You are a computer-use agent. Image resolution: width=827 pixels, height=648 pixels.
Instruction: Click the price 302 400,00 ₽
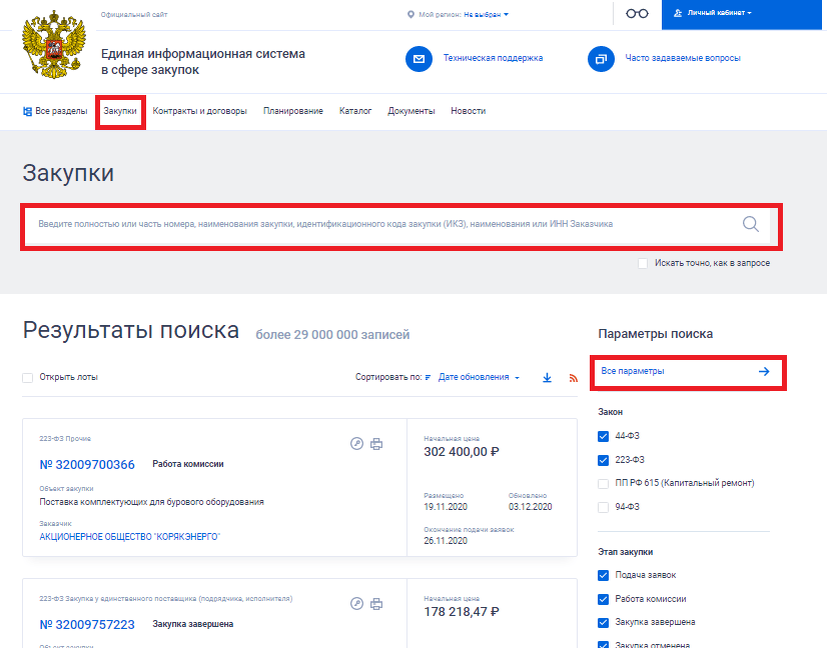[x=461, y=452]
